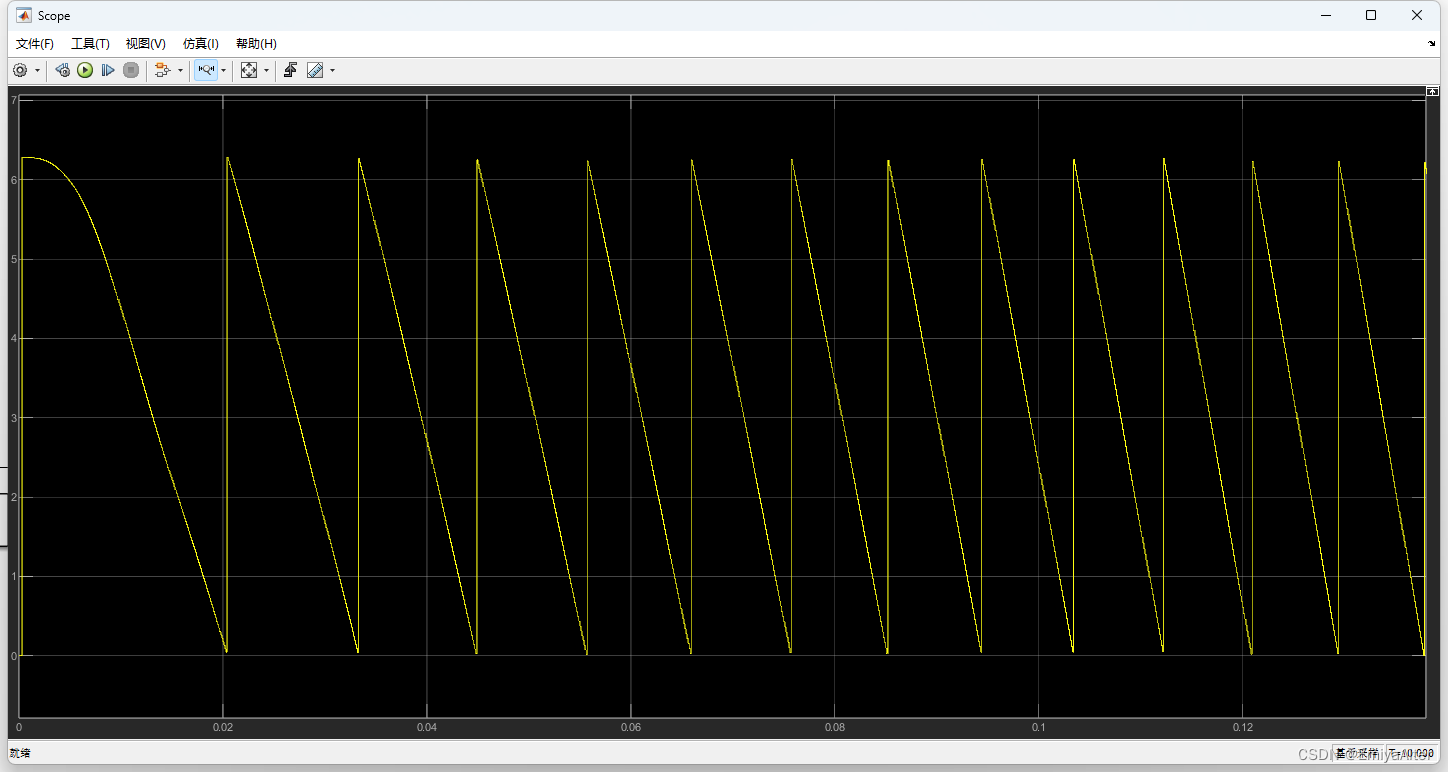Click the restore axes icon above the plot
This screenshot has width=1448, height=772.
tap(1432, 91)
